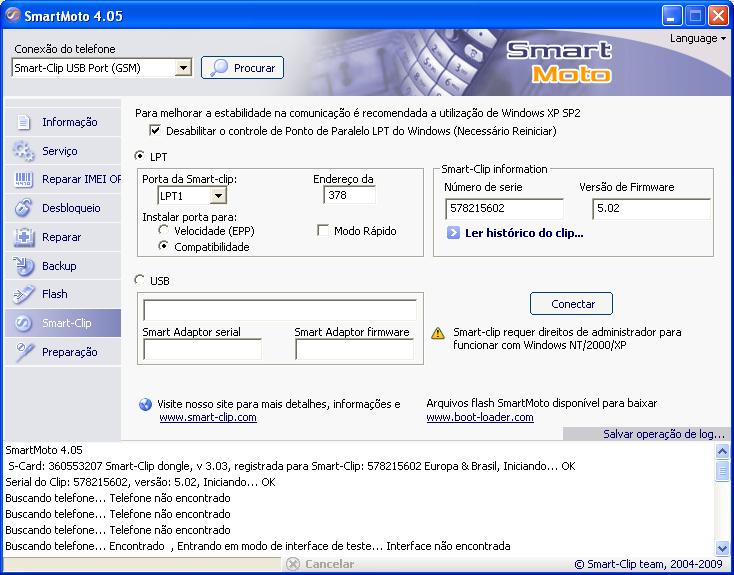Switch to the Backup tab label
The width and height of the screenshot is (734, 575).
59,266
